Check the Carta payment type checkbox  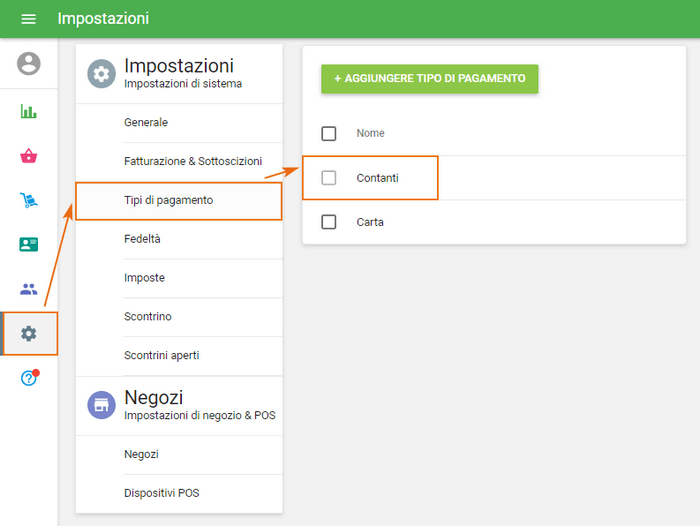(x=329, y=222)
